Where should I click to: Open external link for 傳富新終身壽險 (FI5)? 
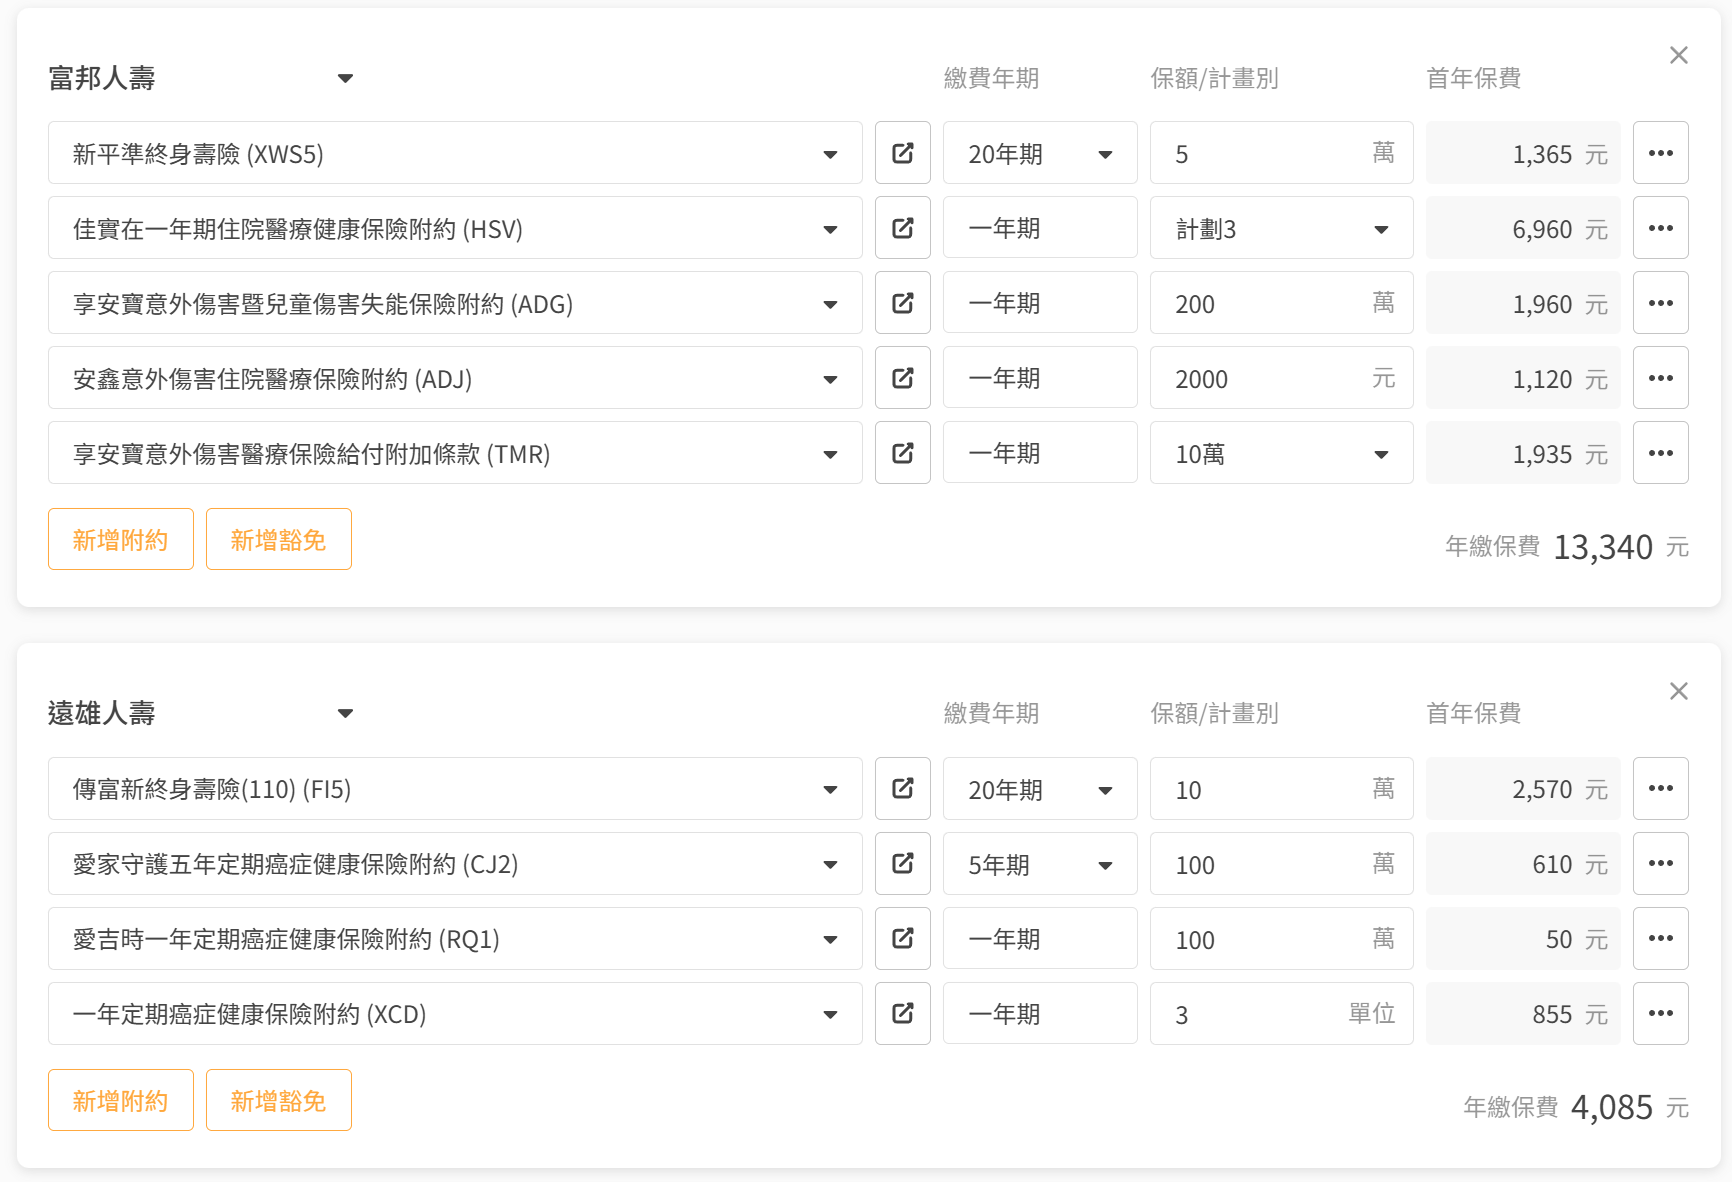[902, 788]
